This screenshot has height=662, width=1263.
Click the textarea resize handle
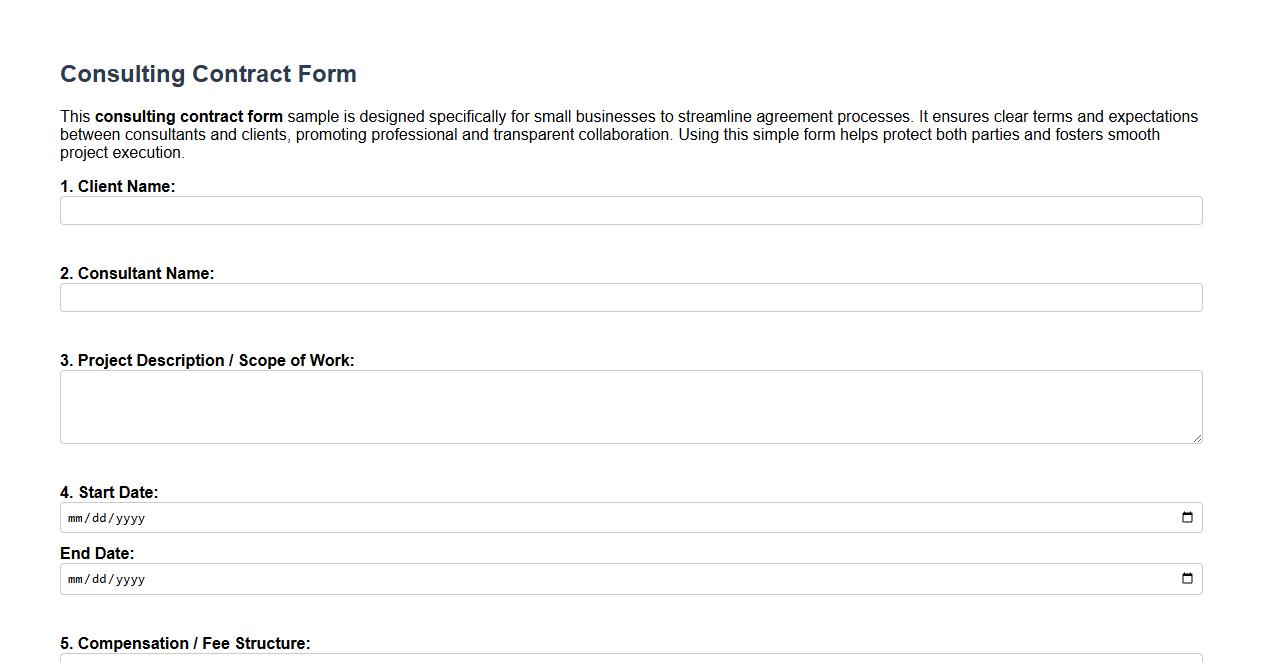[1198, 438]
